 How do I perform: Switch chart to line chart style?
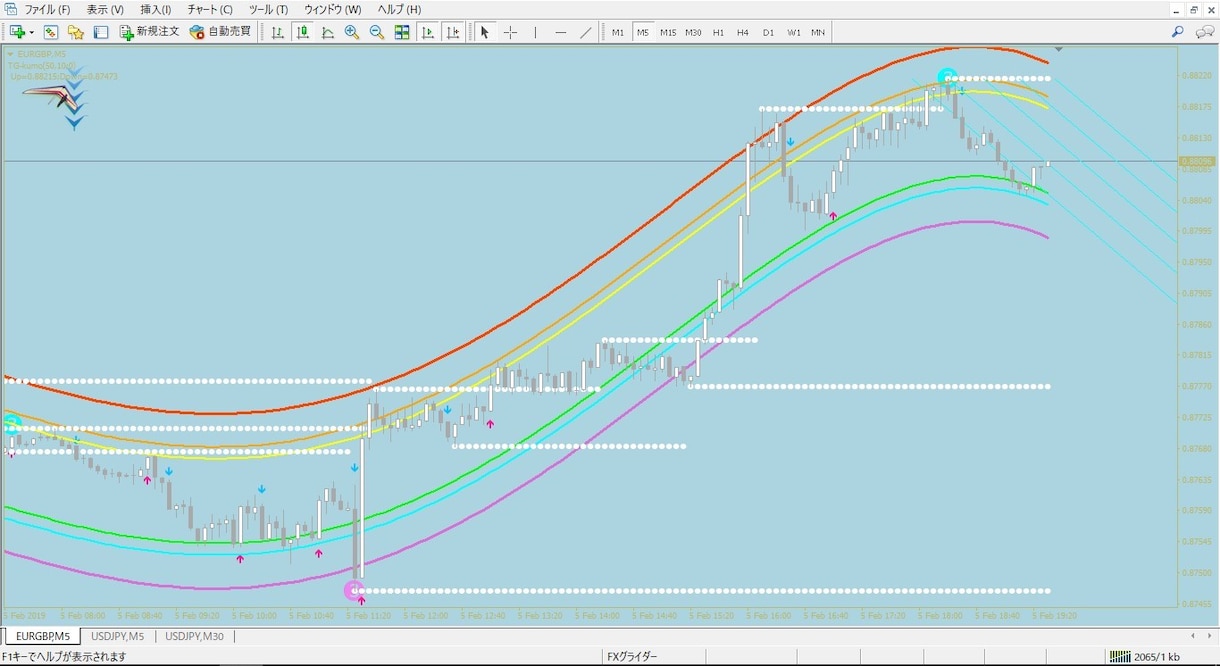point(328,32)
